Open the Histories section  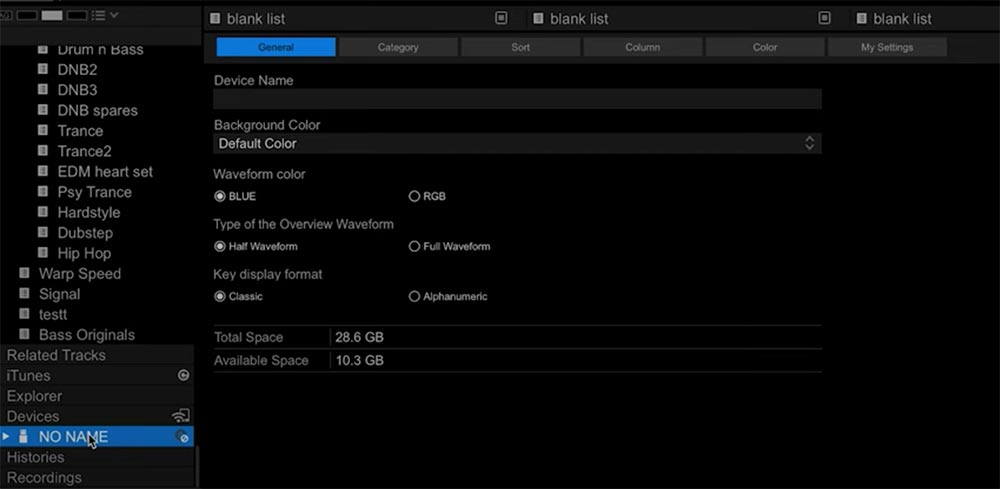(36, 457)
